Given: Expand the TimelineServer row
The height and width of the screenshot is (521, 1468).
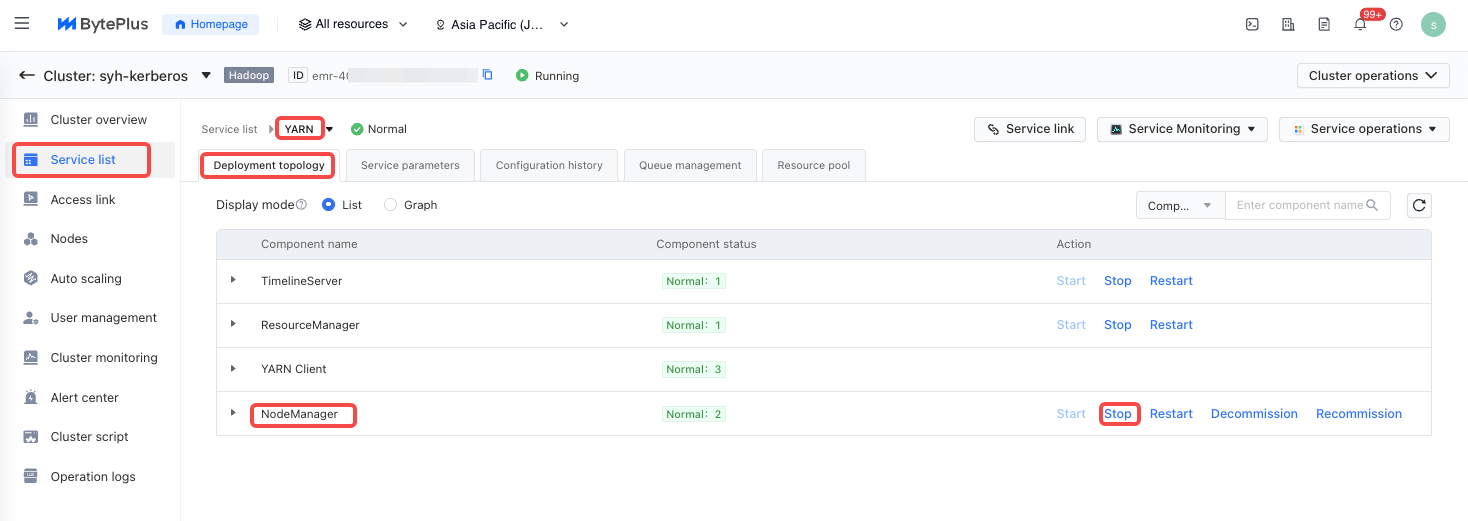Looking at the screenshot, I should coord(233,280).
